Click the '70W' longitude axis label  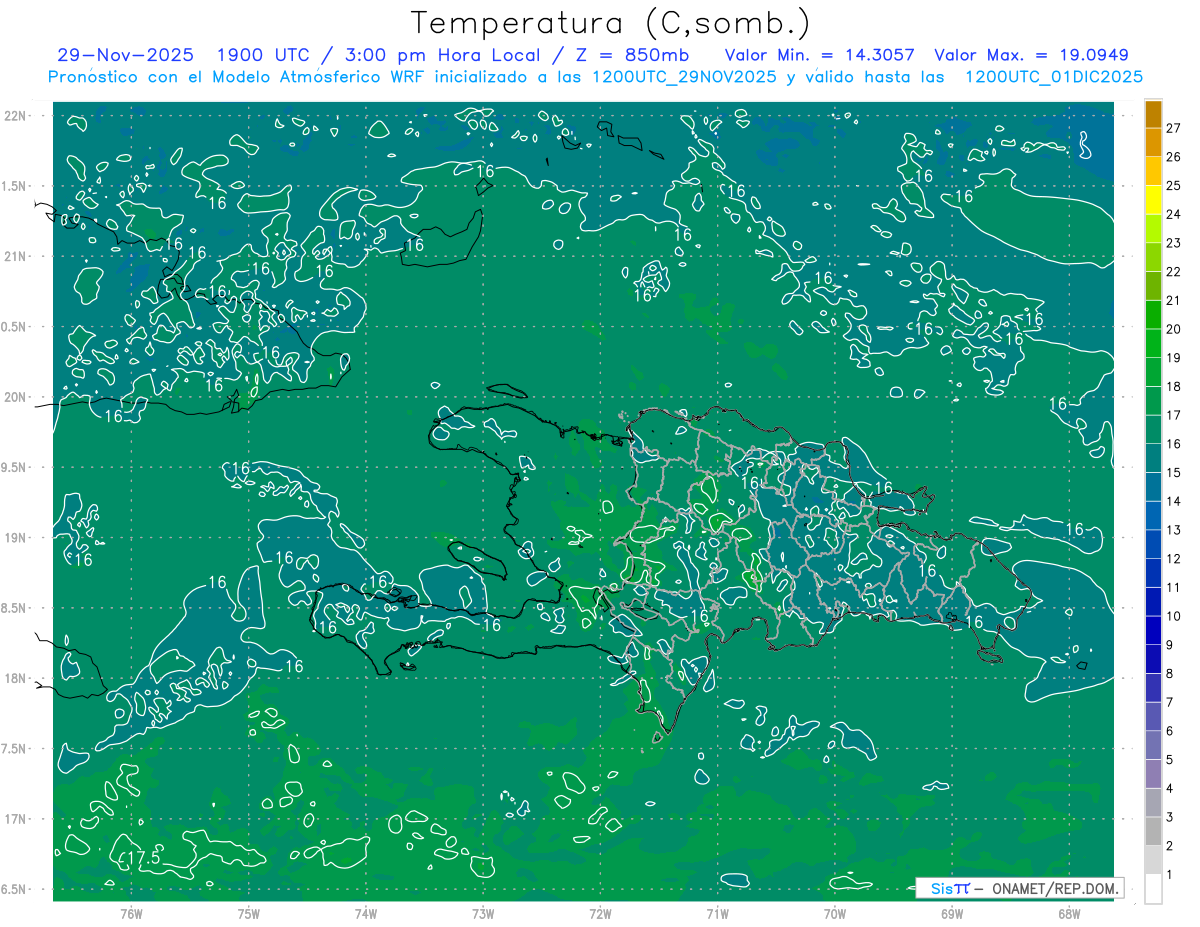click(835, 913)
